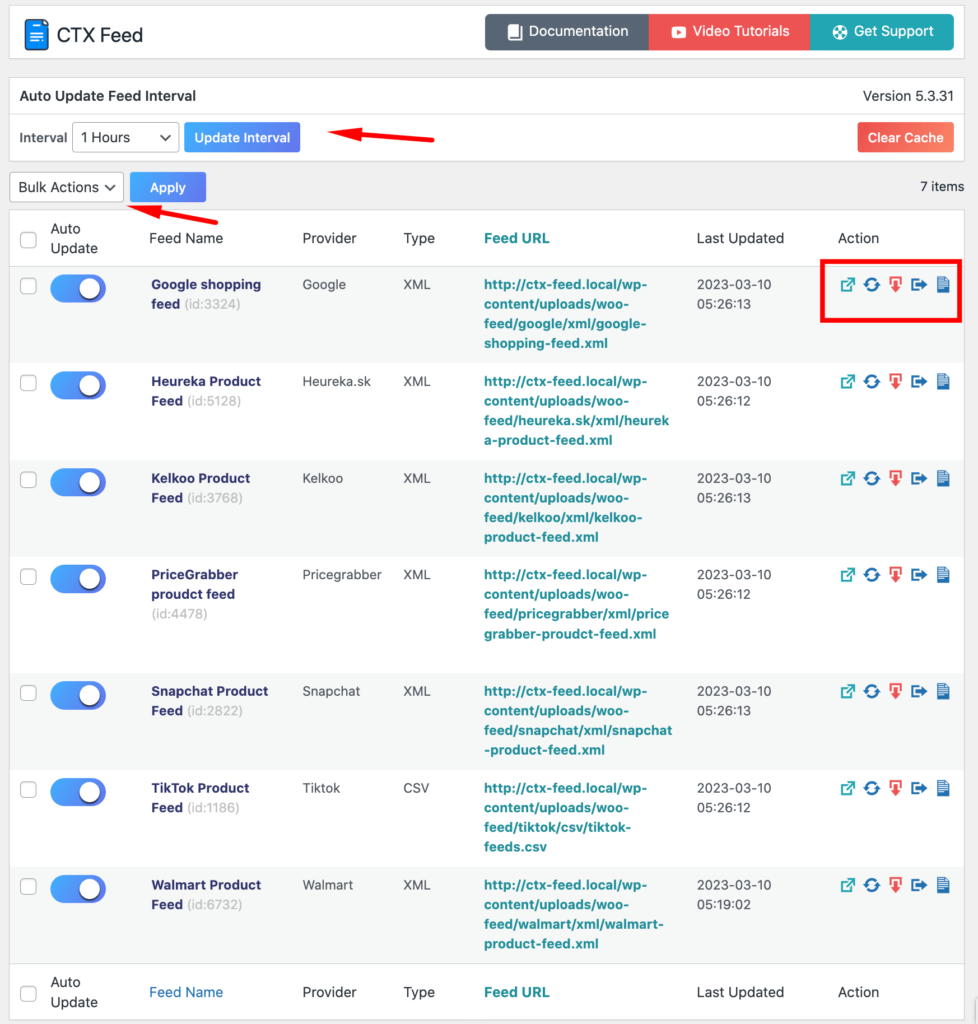The width and height of the screenshot is (978, 1024).
Task: Expand the Bulk Actions dropdown
Action: [x=67, y=187]
